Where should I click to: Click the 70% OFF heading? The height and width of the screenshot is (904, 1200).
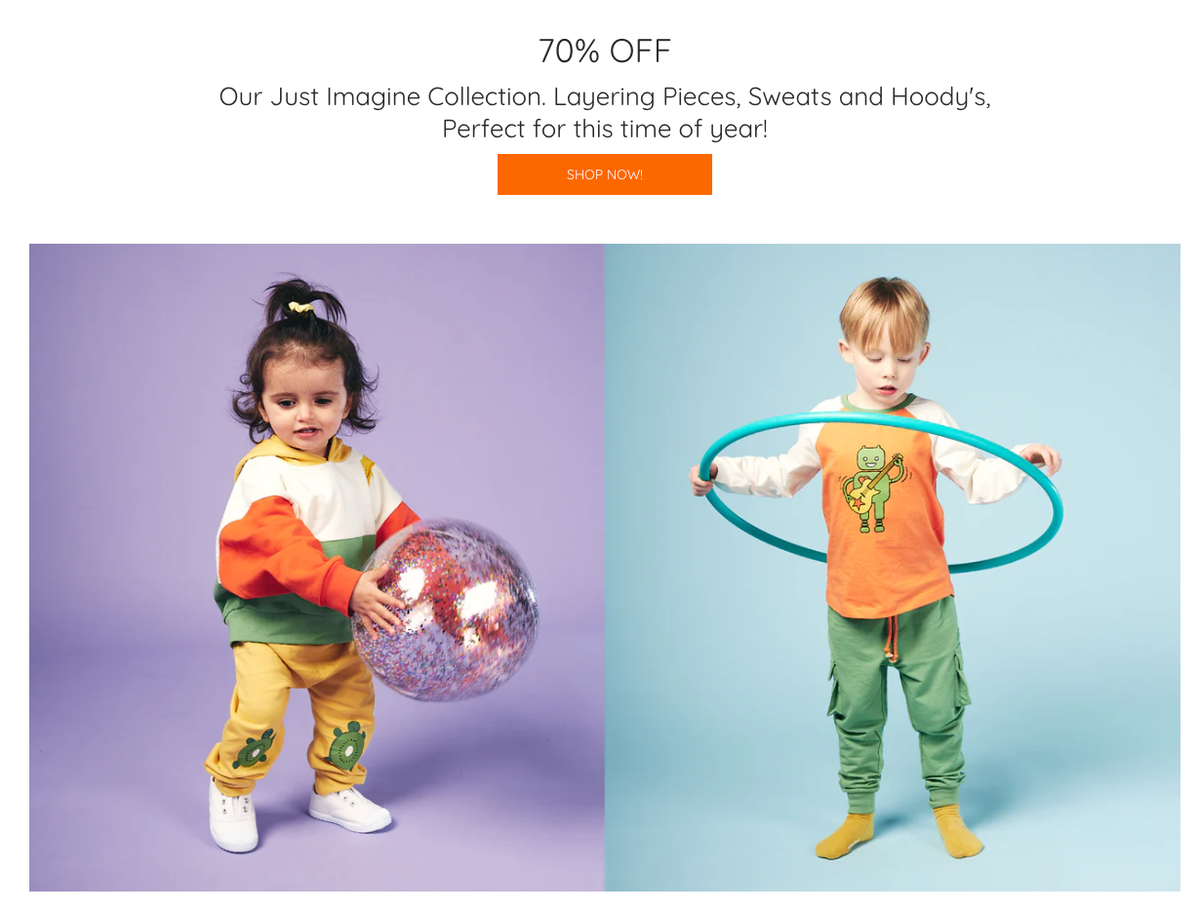click(604, 51)
